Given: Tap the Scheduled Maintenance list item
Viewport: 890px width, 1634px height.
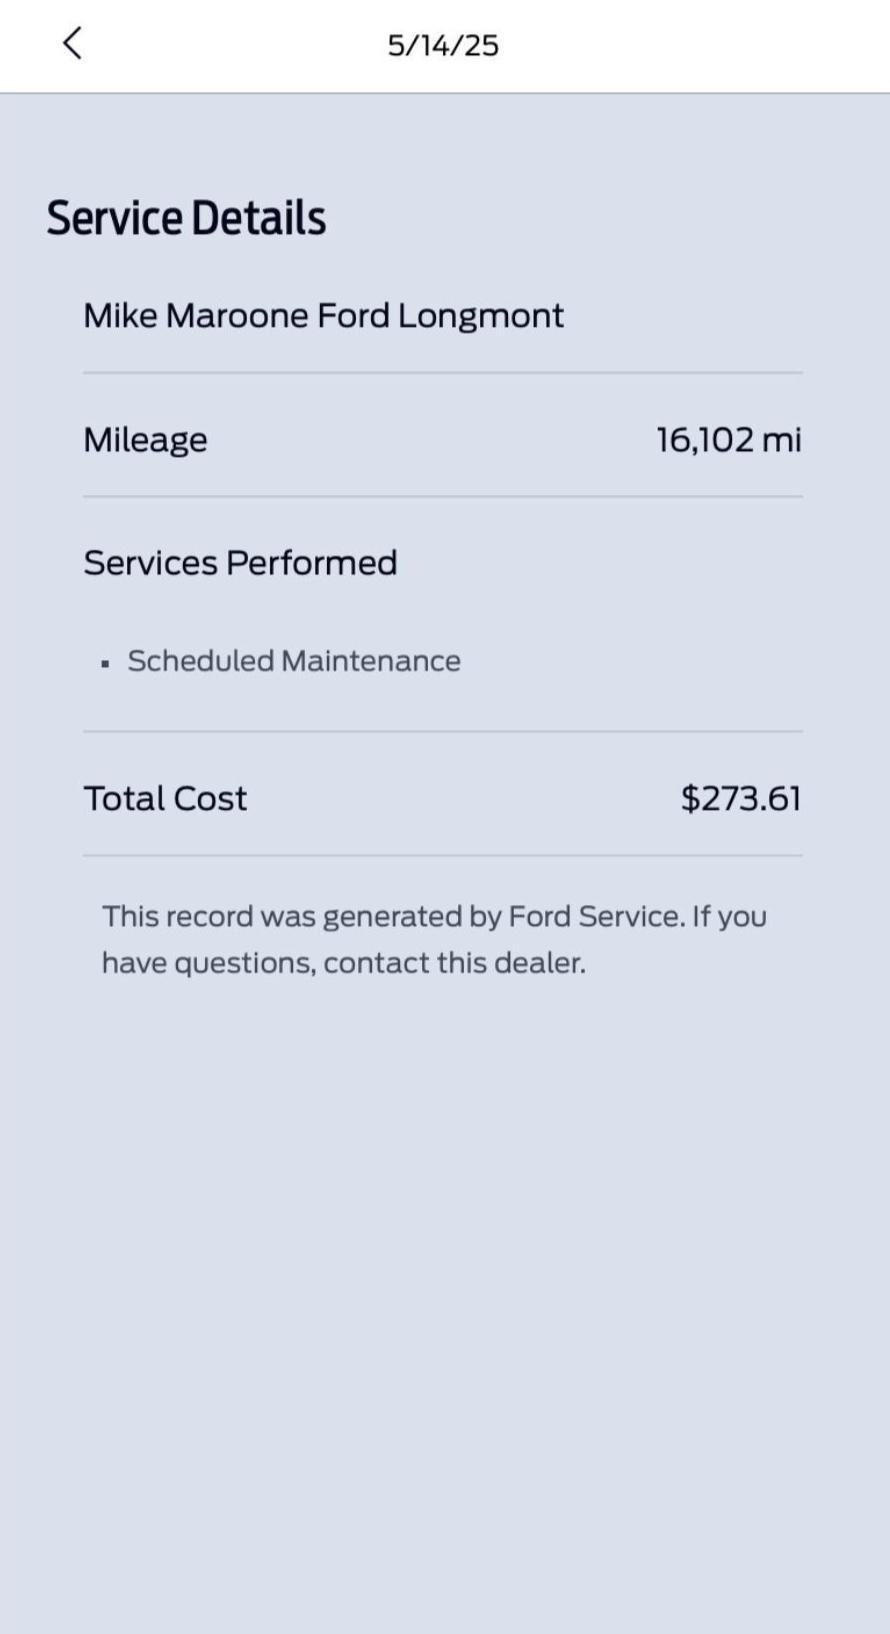Looking at the screenshot, I should point(293,661).
